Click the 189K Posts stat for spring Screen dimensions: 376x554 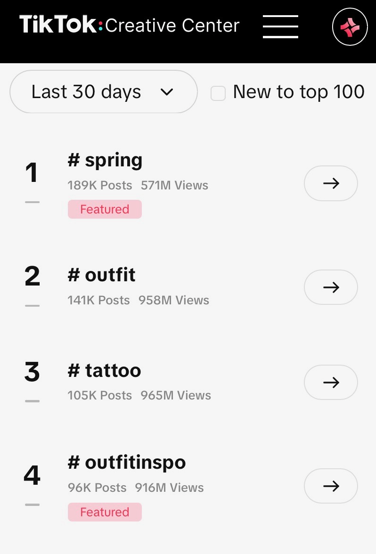pos(100,185)
